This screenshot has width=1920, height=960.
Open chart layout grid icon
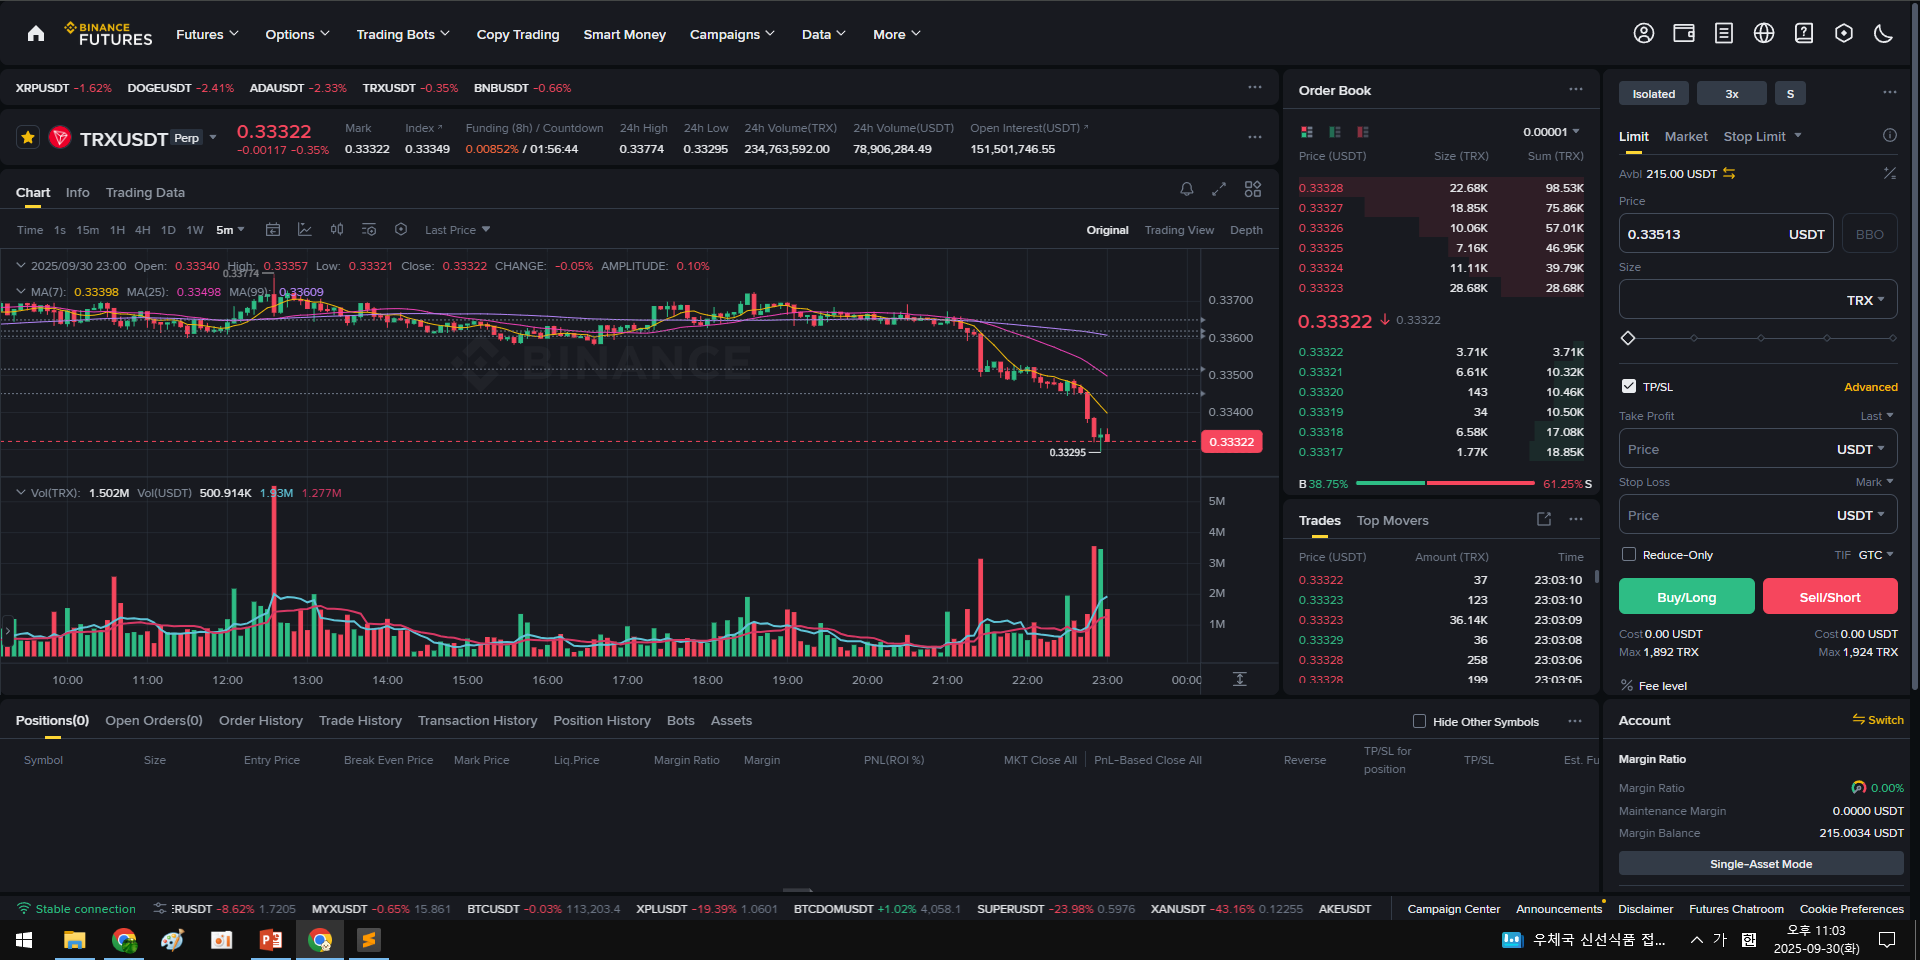[x=1253, y=189]
